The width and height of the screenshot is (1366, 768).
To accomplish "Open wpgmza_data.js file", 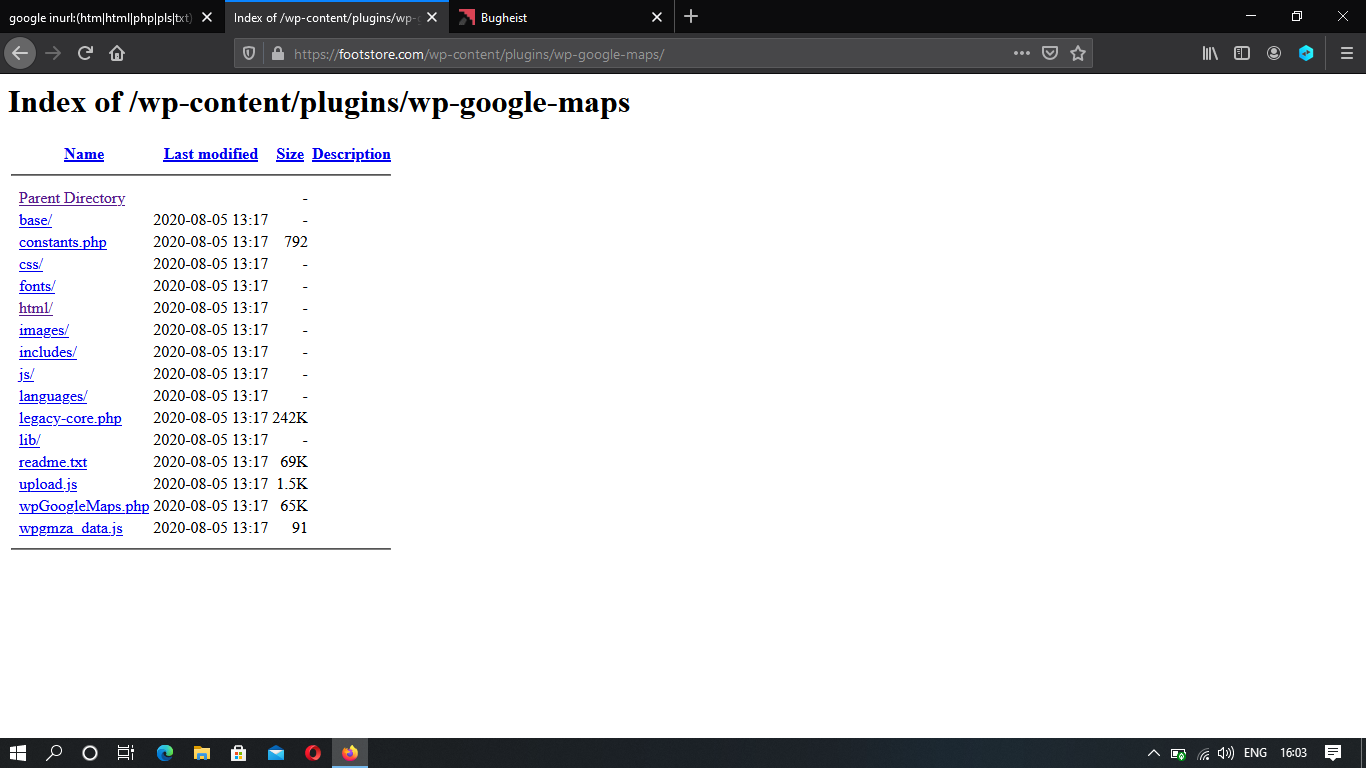I will coord(71,528).
